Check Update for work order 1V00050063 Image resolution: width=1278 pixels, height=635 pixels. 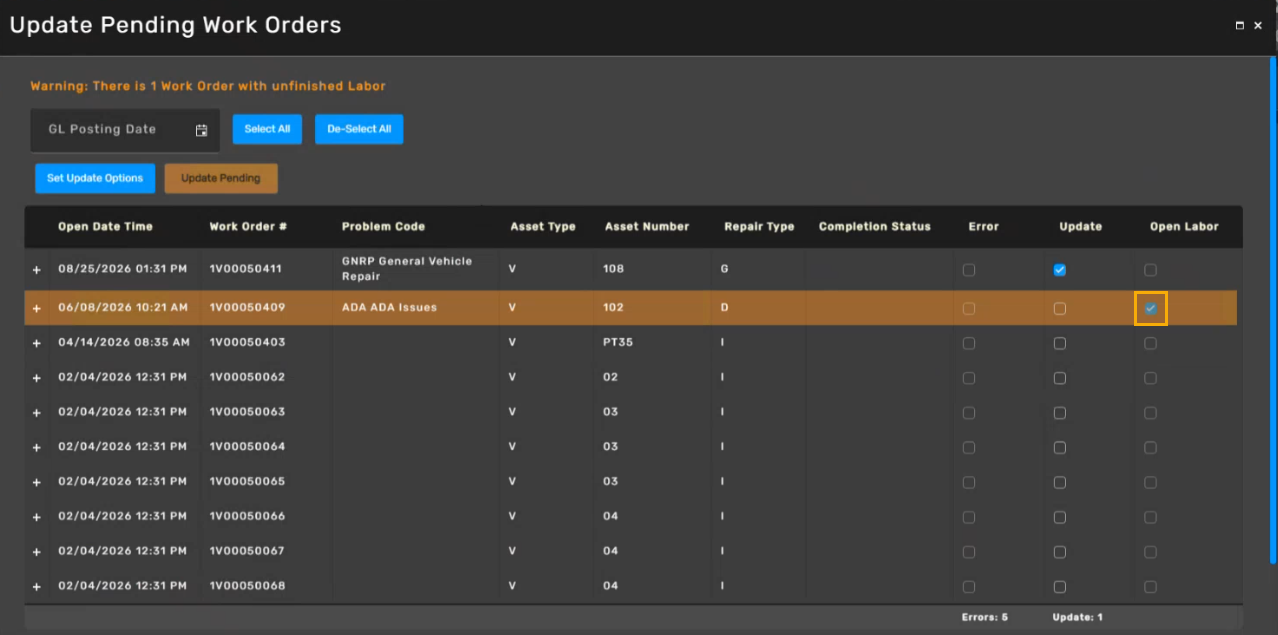pyautogui.click(x=1060, y=413)
